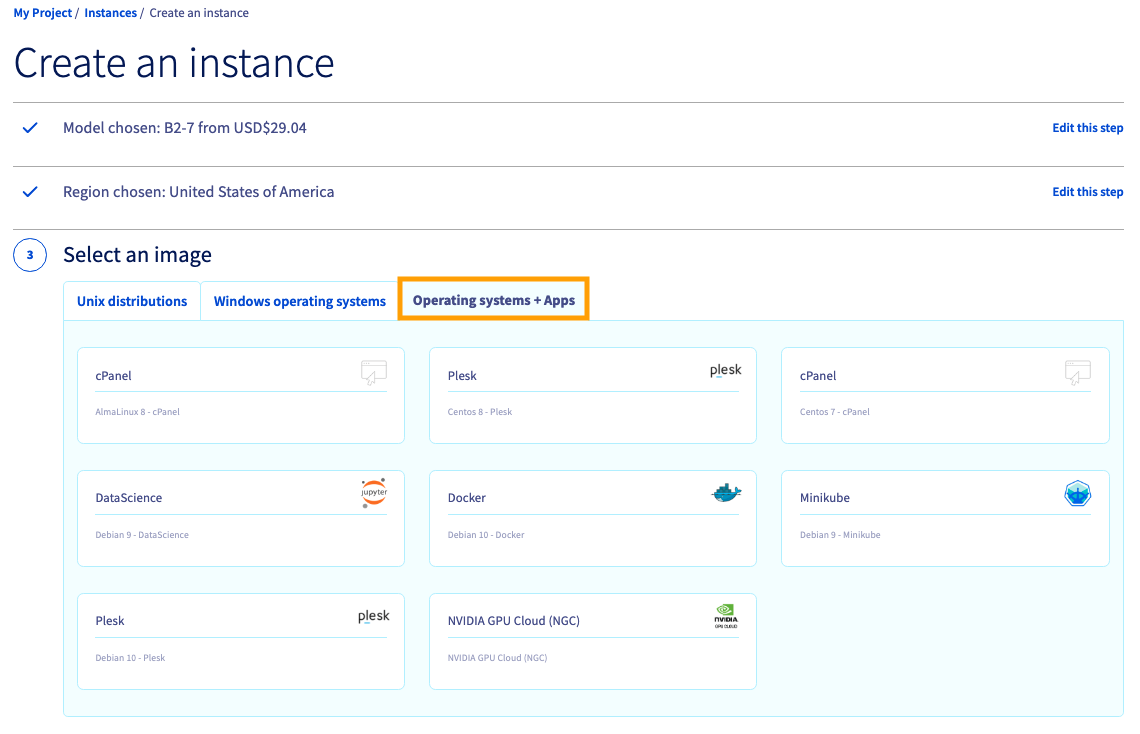Click the Create an instance breadcrumb text
The width and height of the screenshot is (1140, 734).
click(199, 13)
